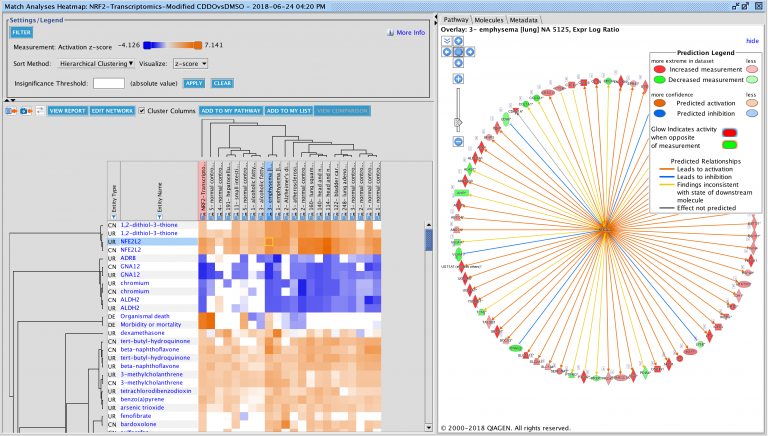
Task: Click the arsenic trioxide entity name
Action: click(x=142, y=408)
